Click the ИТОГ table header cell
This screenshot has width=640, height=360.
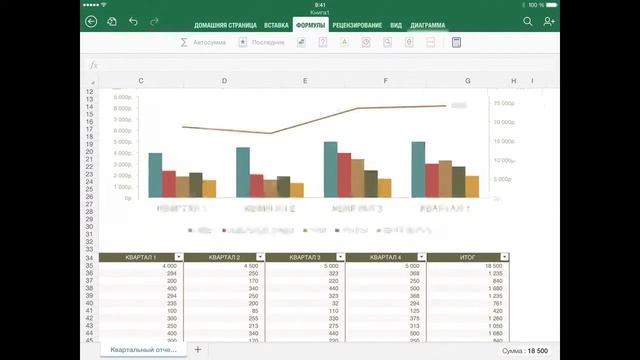click(468, 257)
